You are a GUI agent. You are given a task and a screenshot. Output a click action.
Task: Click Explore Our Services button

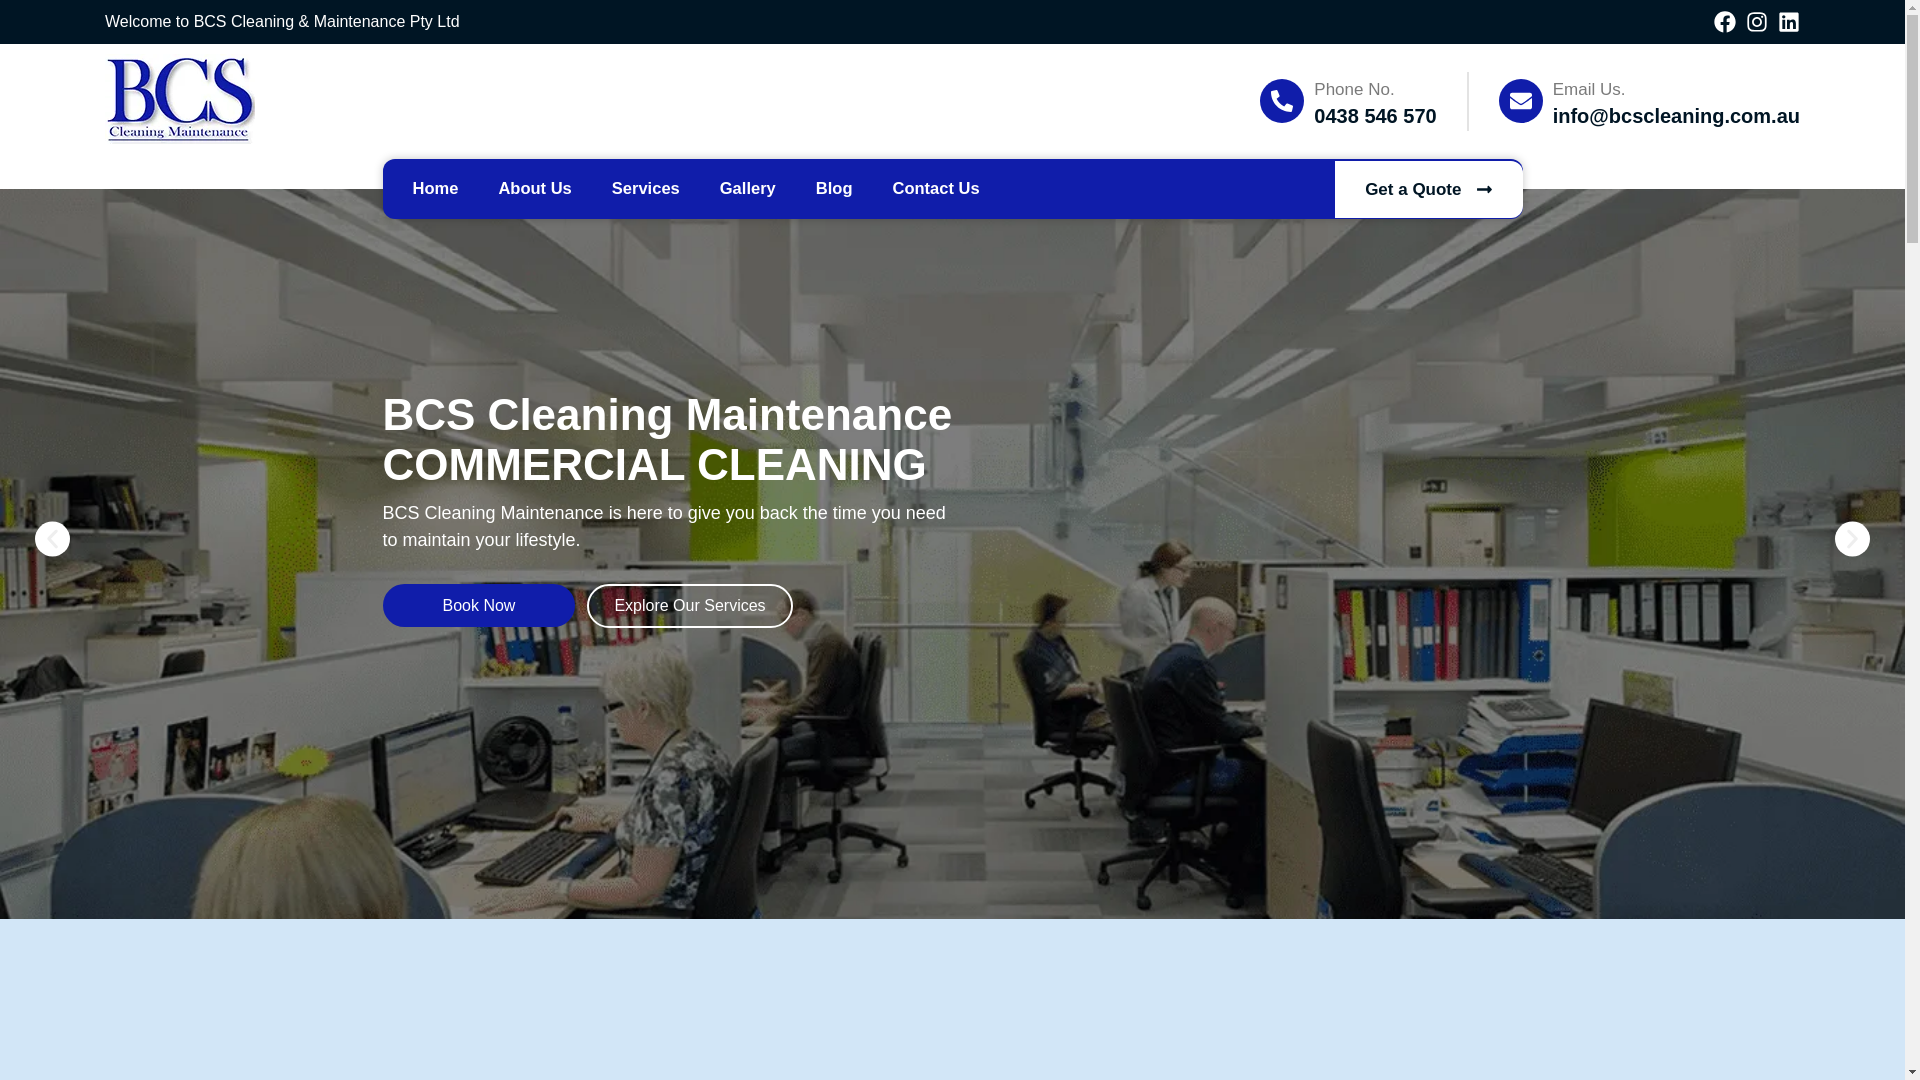click(x=689, y=606)
